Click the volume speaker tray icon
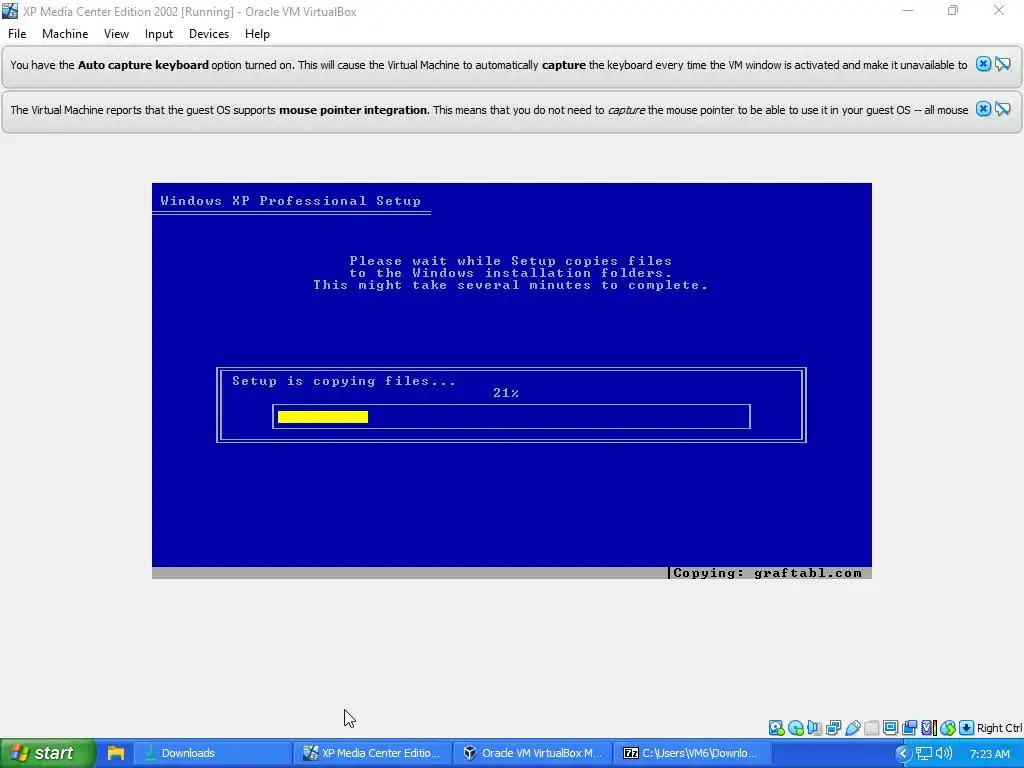Screen dimensions: 1024x768 tap(944, 754)
